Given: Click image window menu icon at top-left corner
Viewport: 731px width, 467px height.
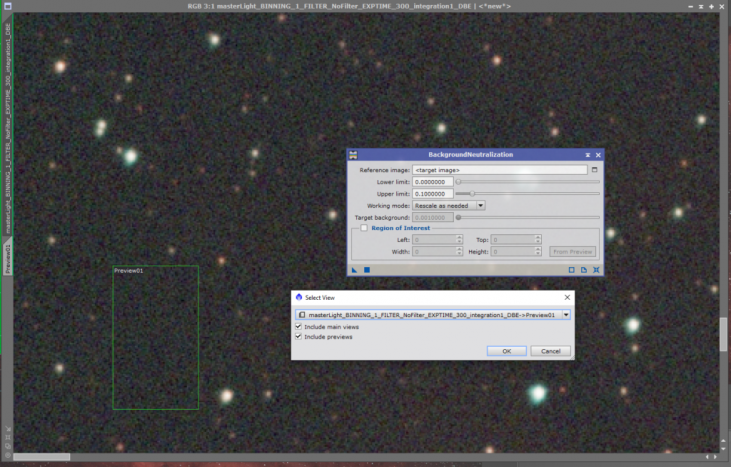Looking at the screenshot, I should (7, 6).
